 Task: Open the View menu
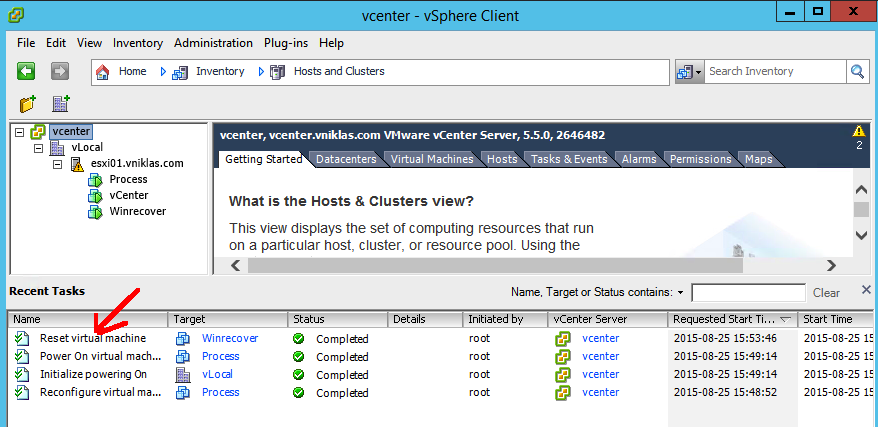point(90,43)
